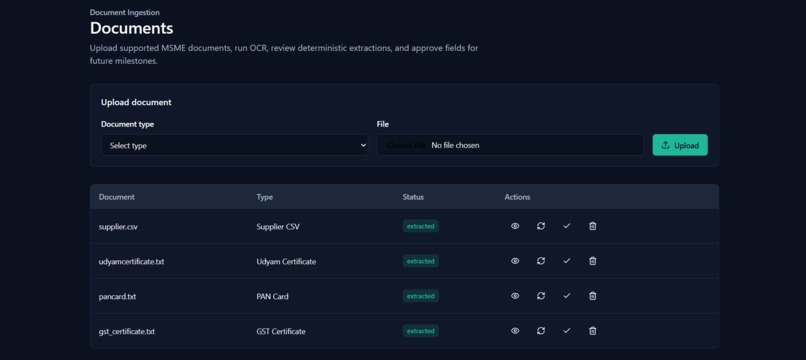Image resolution: width=806 pixels, height=360 pixels.
Task: Select the supplier.csv file name
Action: [x=118, y=226]
